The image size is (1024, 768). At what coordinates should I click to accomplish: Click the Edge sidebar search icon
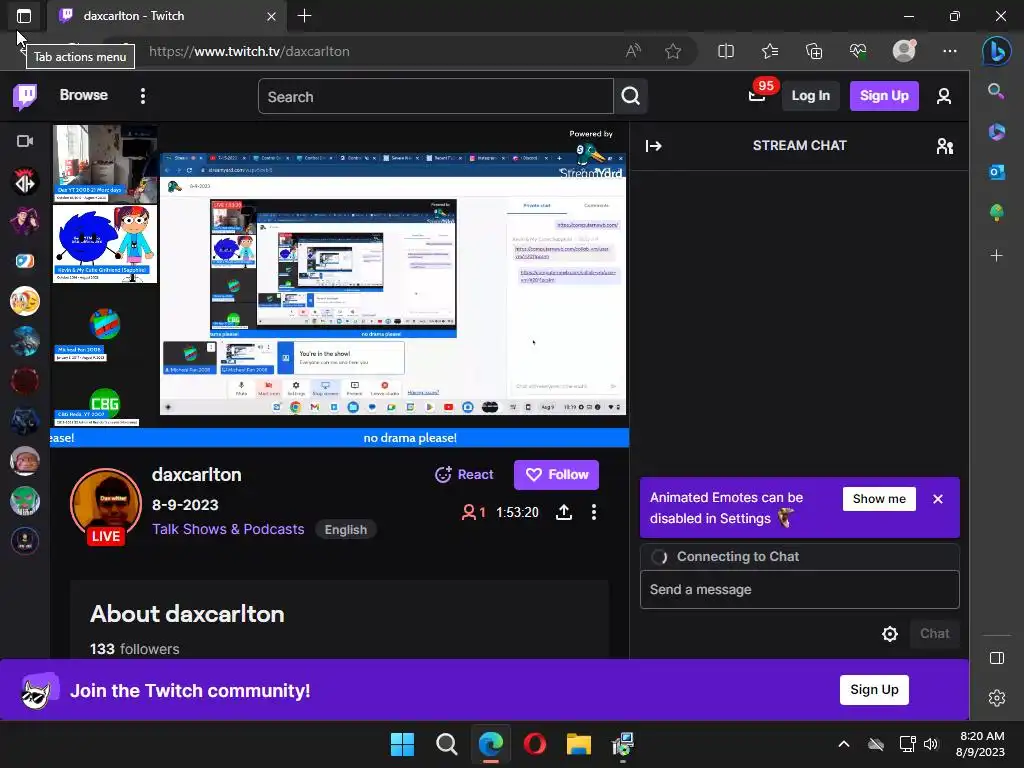[x=996, y=91]
